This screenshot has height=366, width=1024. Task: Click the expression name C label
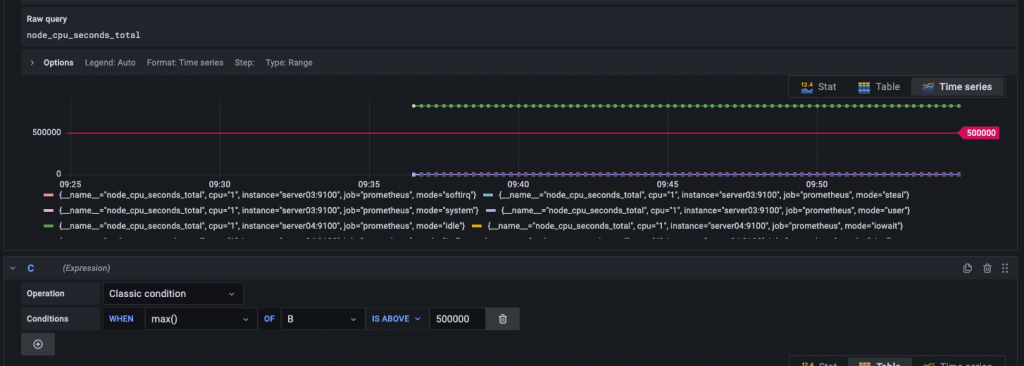pos(30,268)
